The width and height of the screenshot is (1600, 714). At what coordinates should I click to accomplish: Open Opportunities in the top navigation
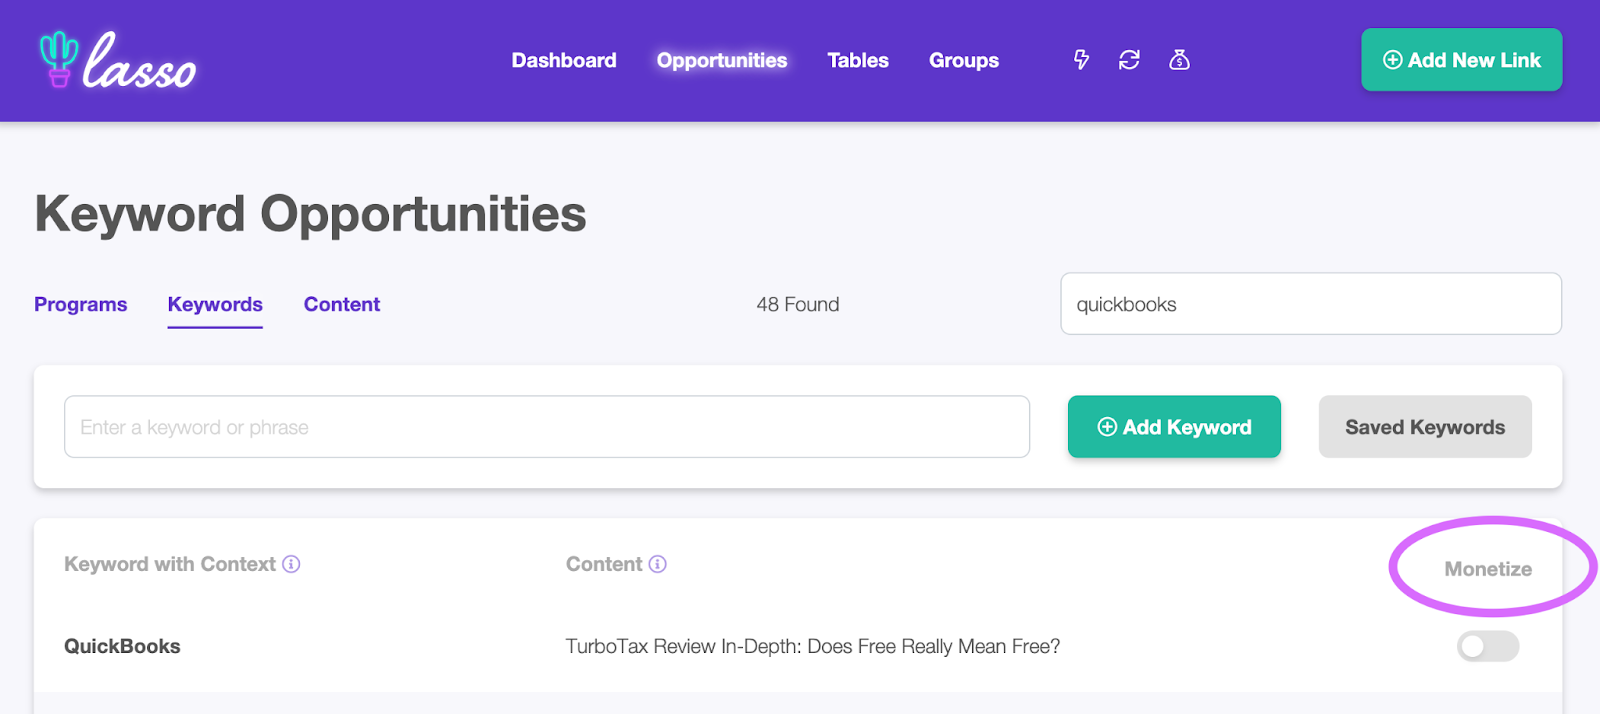point(722,60)
